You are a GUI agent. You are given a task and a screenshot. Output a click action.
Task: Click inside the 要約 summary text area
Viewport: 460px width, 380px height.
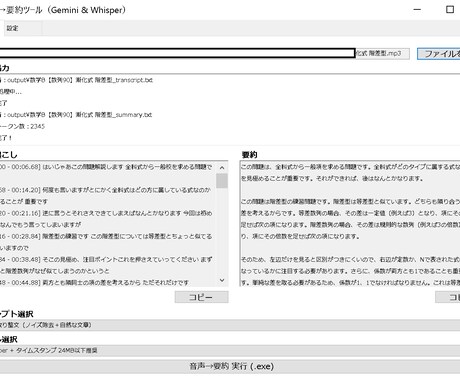point(350,224)
